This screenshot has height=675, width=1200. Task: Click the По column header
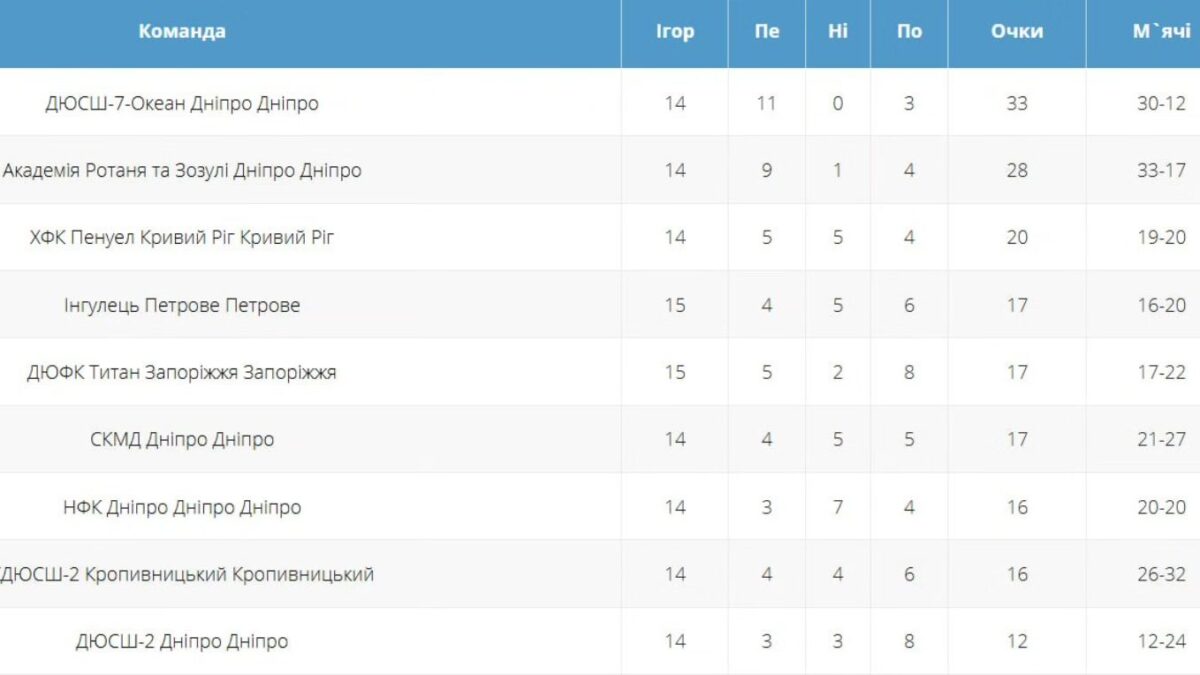pos(909,32)
